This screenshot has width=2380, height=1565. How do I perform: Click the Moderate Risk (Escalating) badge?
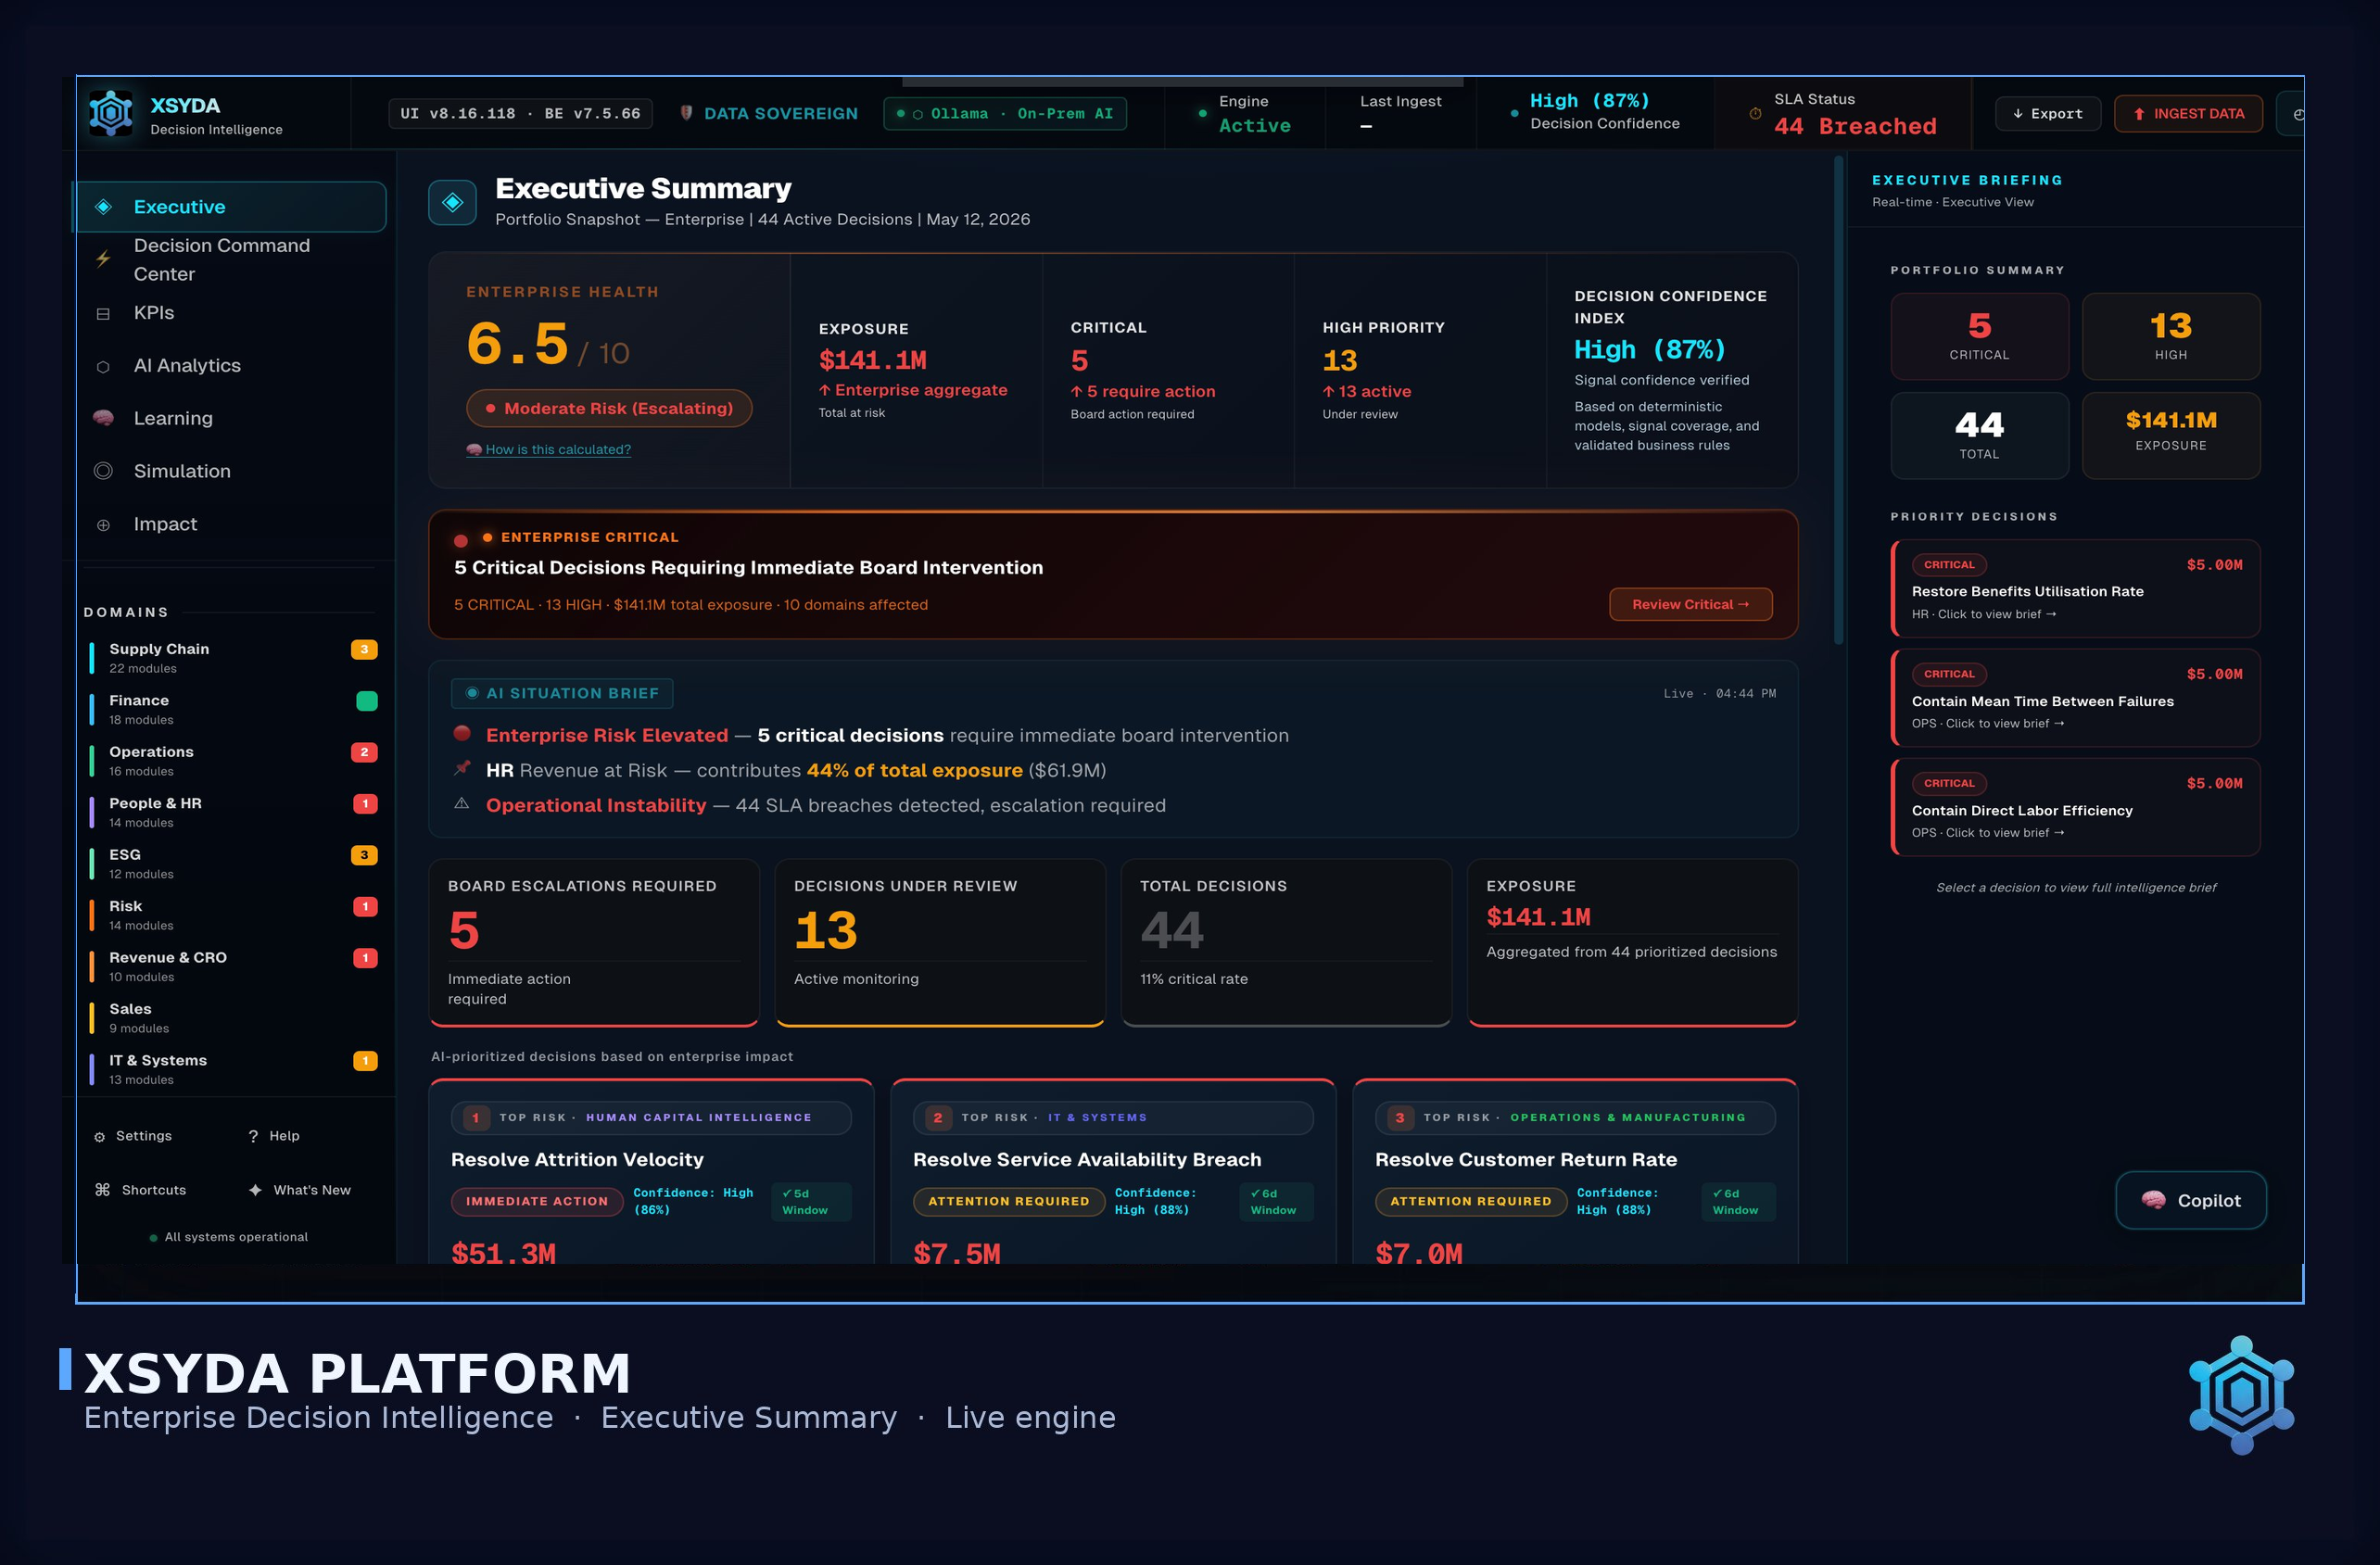tap(609, 408)
